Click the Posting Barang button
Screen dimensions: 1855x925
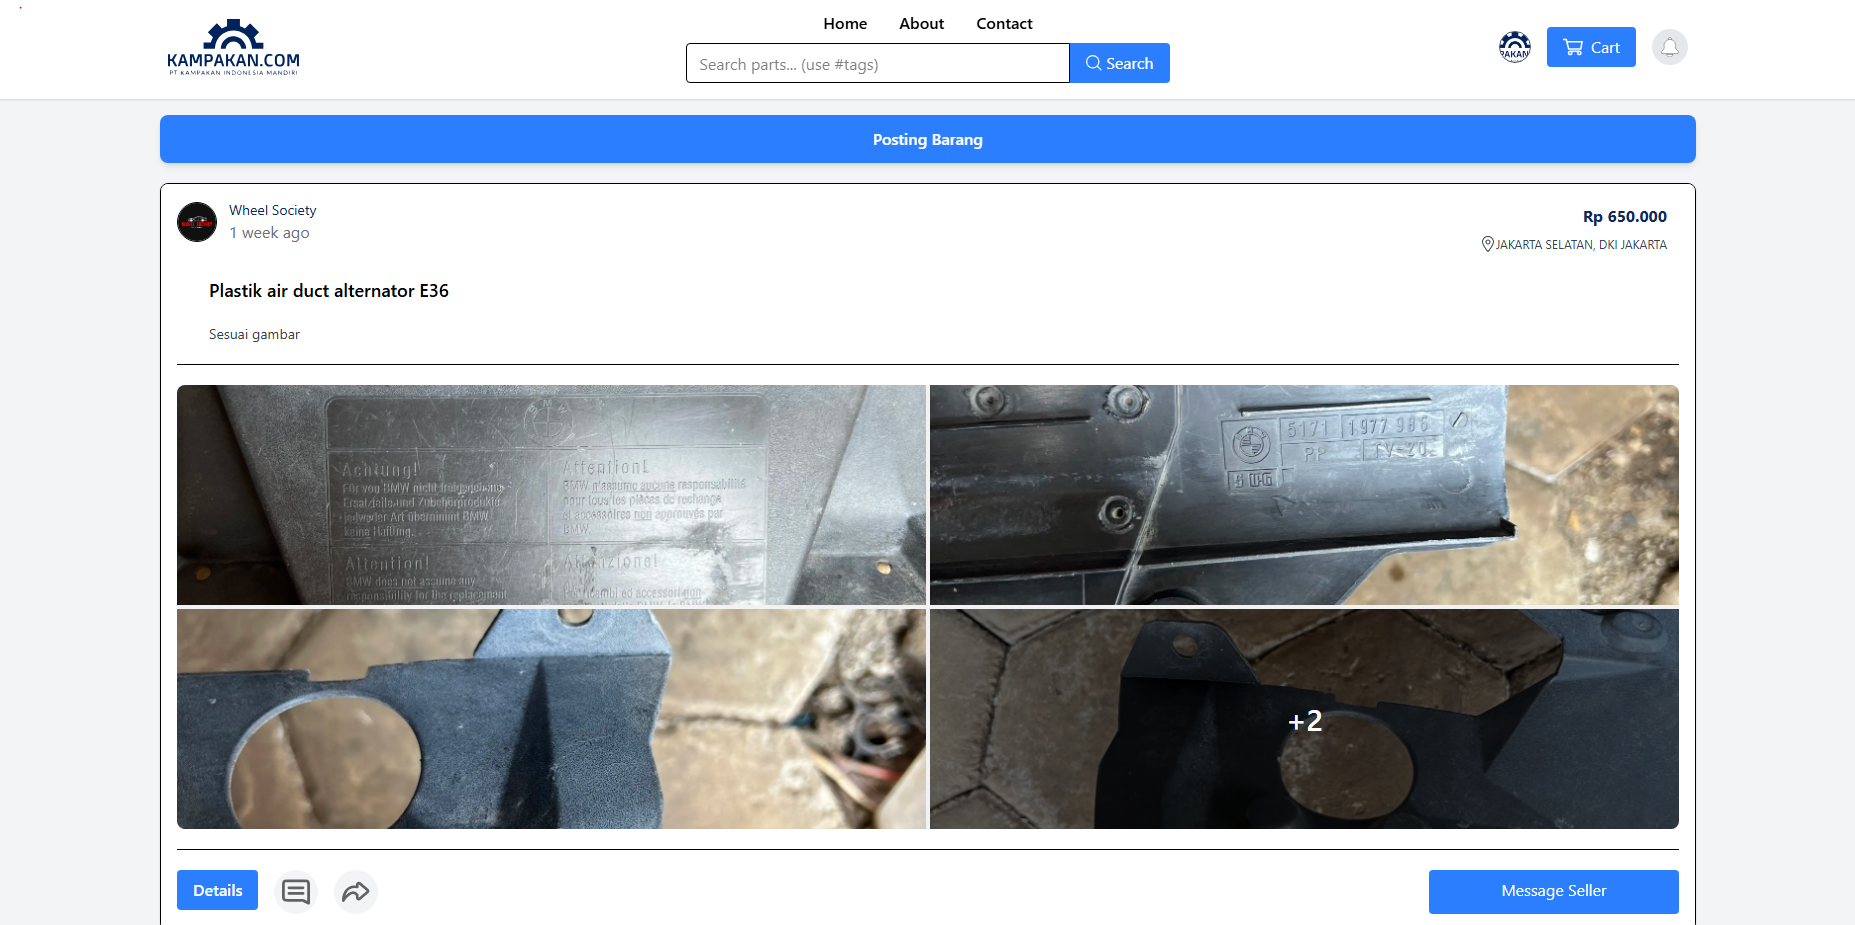pyautogui.click(x=927, y=139)
